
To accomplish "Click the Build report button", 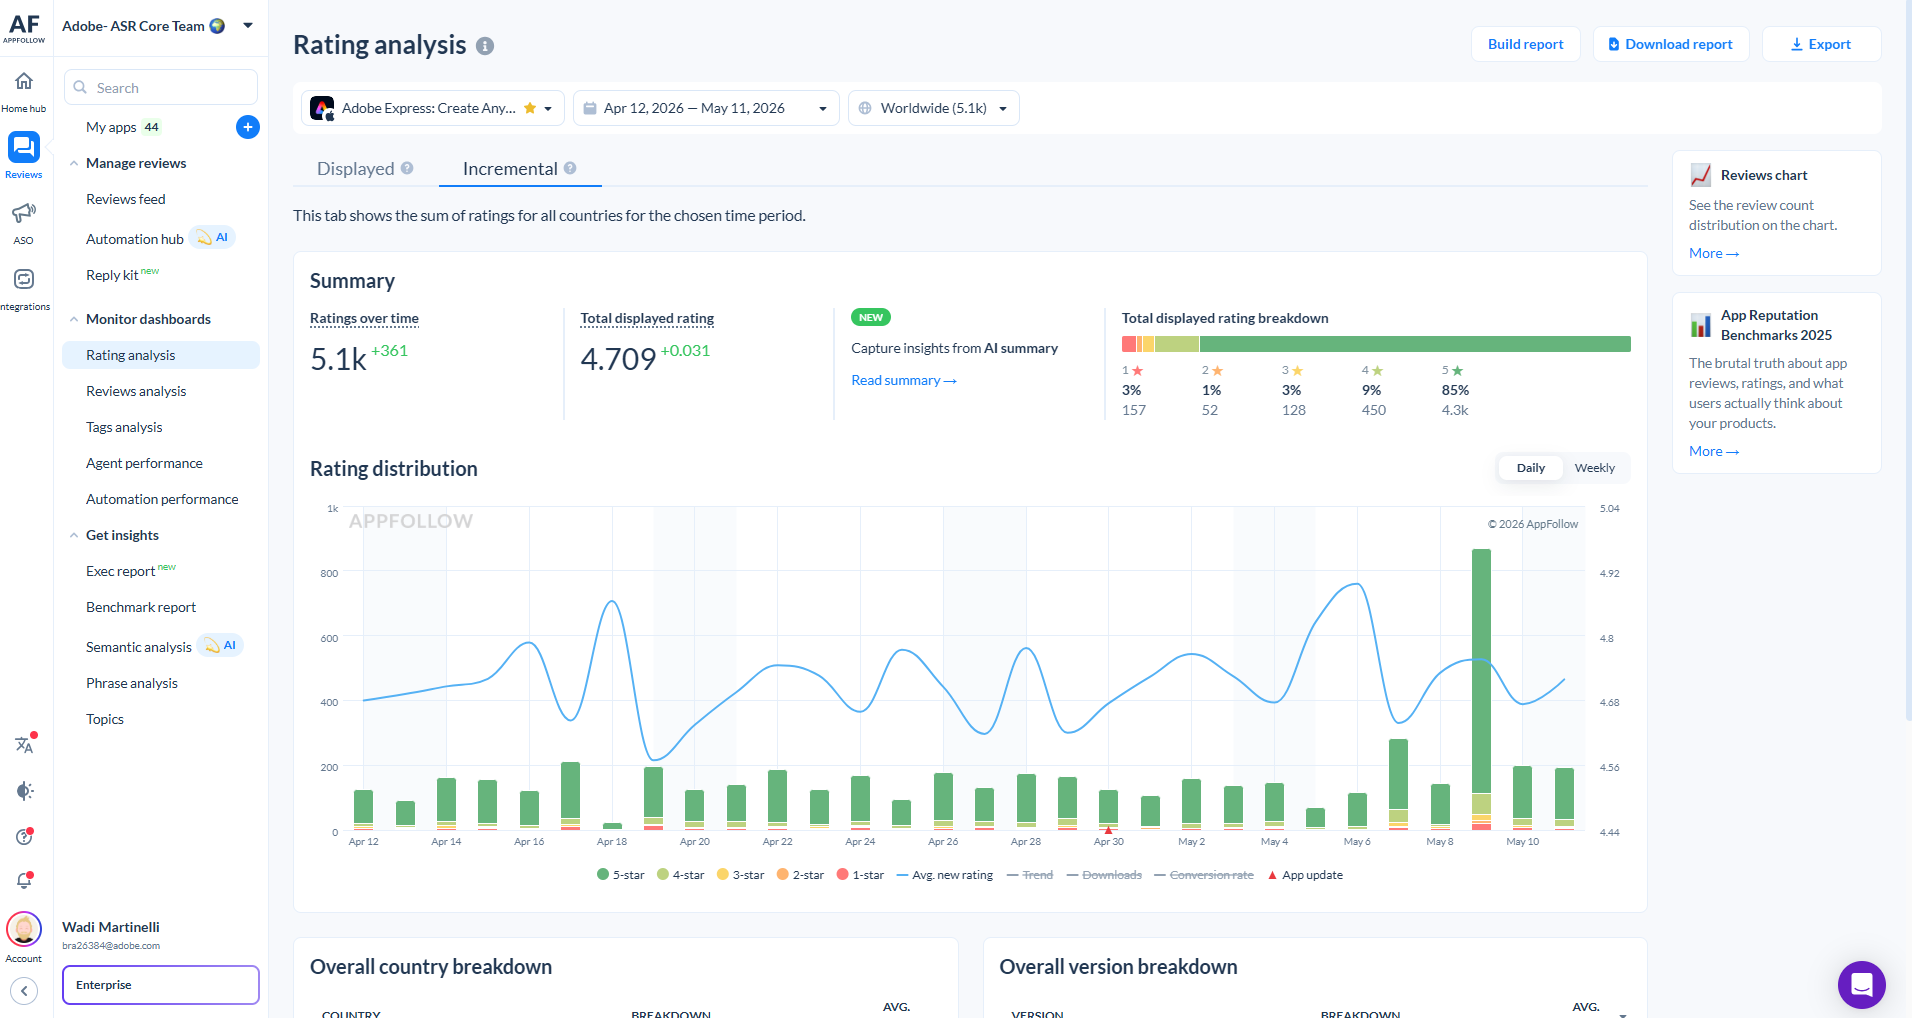I will (1526, 44).
